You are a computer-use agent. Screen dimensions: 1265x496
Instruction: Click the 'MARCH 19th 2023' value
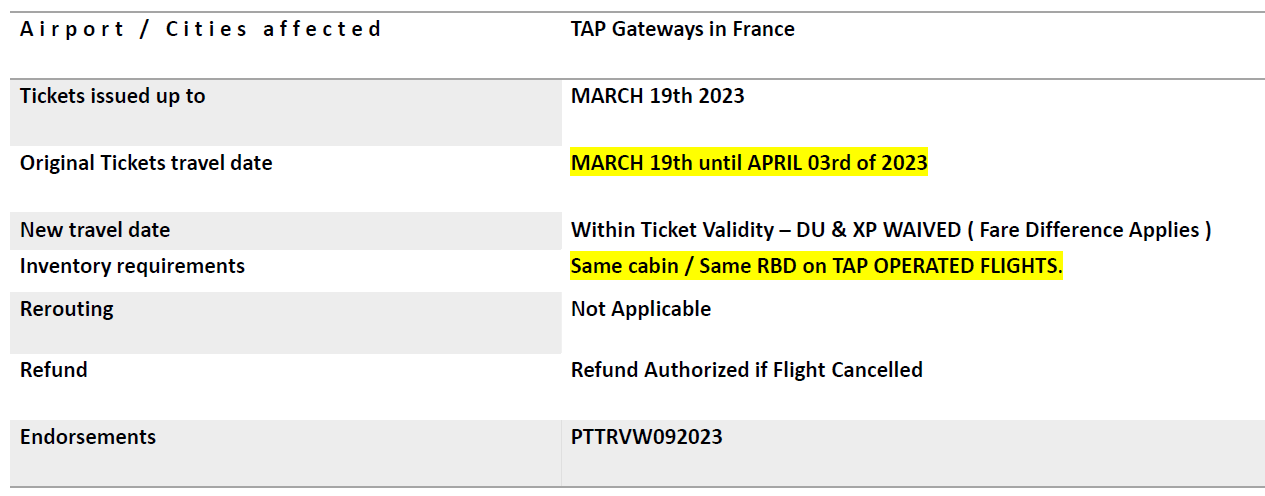658,96
